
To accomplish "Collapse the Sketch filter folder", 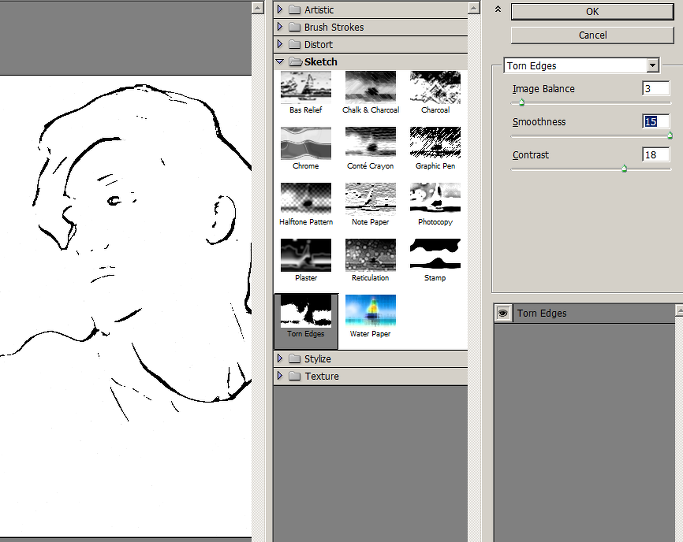I will (280, 62).
